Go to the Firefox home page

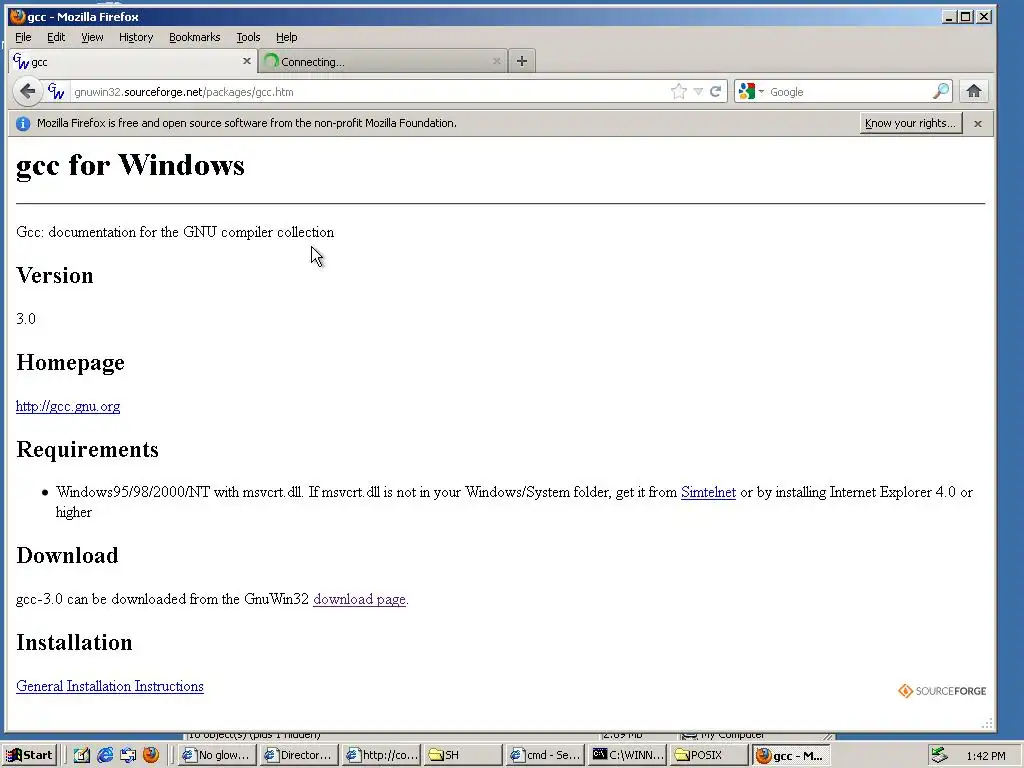click(974, 91)
